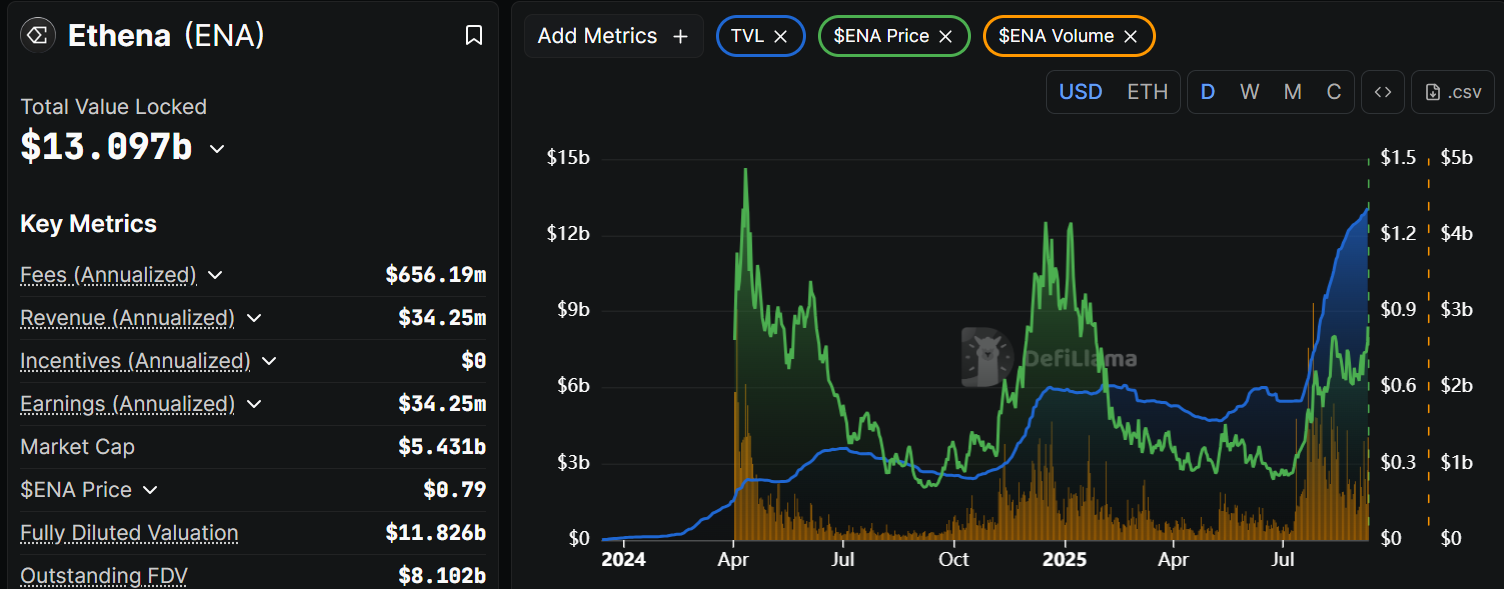Switch chart denomination to ETH
This screenshot has height=589, width=1504.
coord(1147,92)
